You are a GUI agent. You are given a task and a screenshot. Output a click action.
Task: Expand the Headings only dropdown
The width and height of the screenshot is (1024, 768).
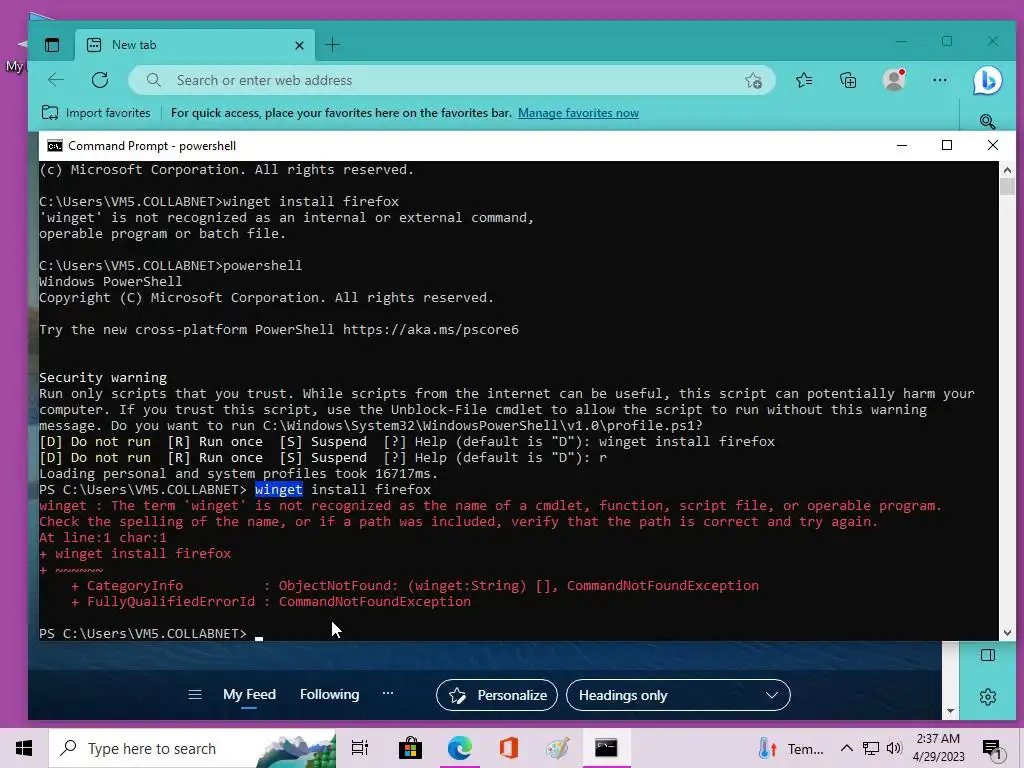click(x=678, y=696)
